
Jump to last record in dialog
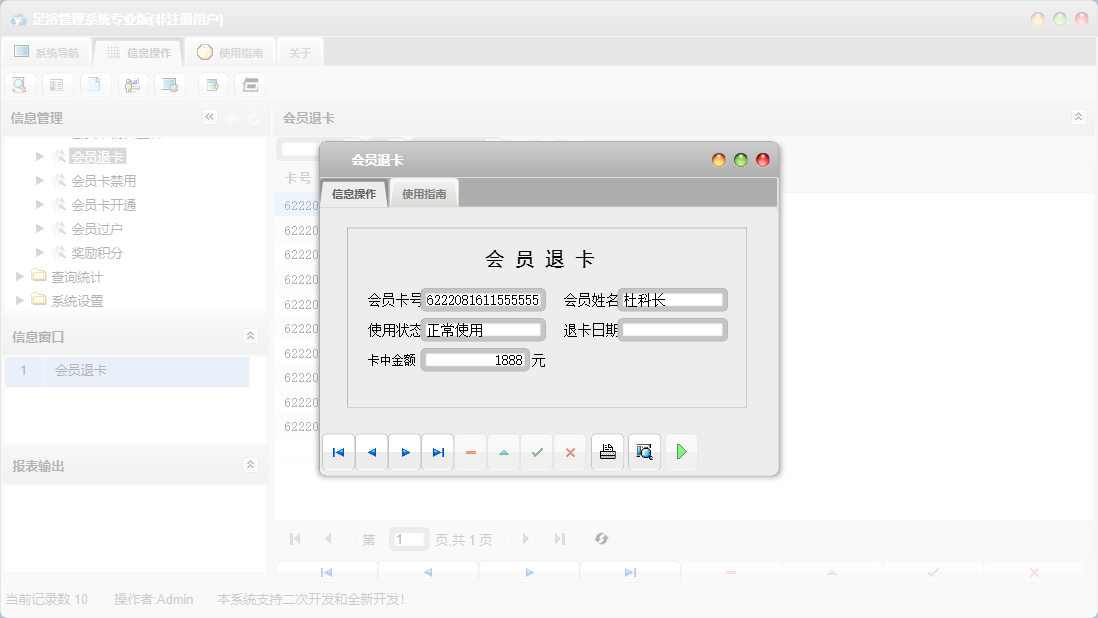pyautogui.click(x=438, y=451)
